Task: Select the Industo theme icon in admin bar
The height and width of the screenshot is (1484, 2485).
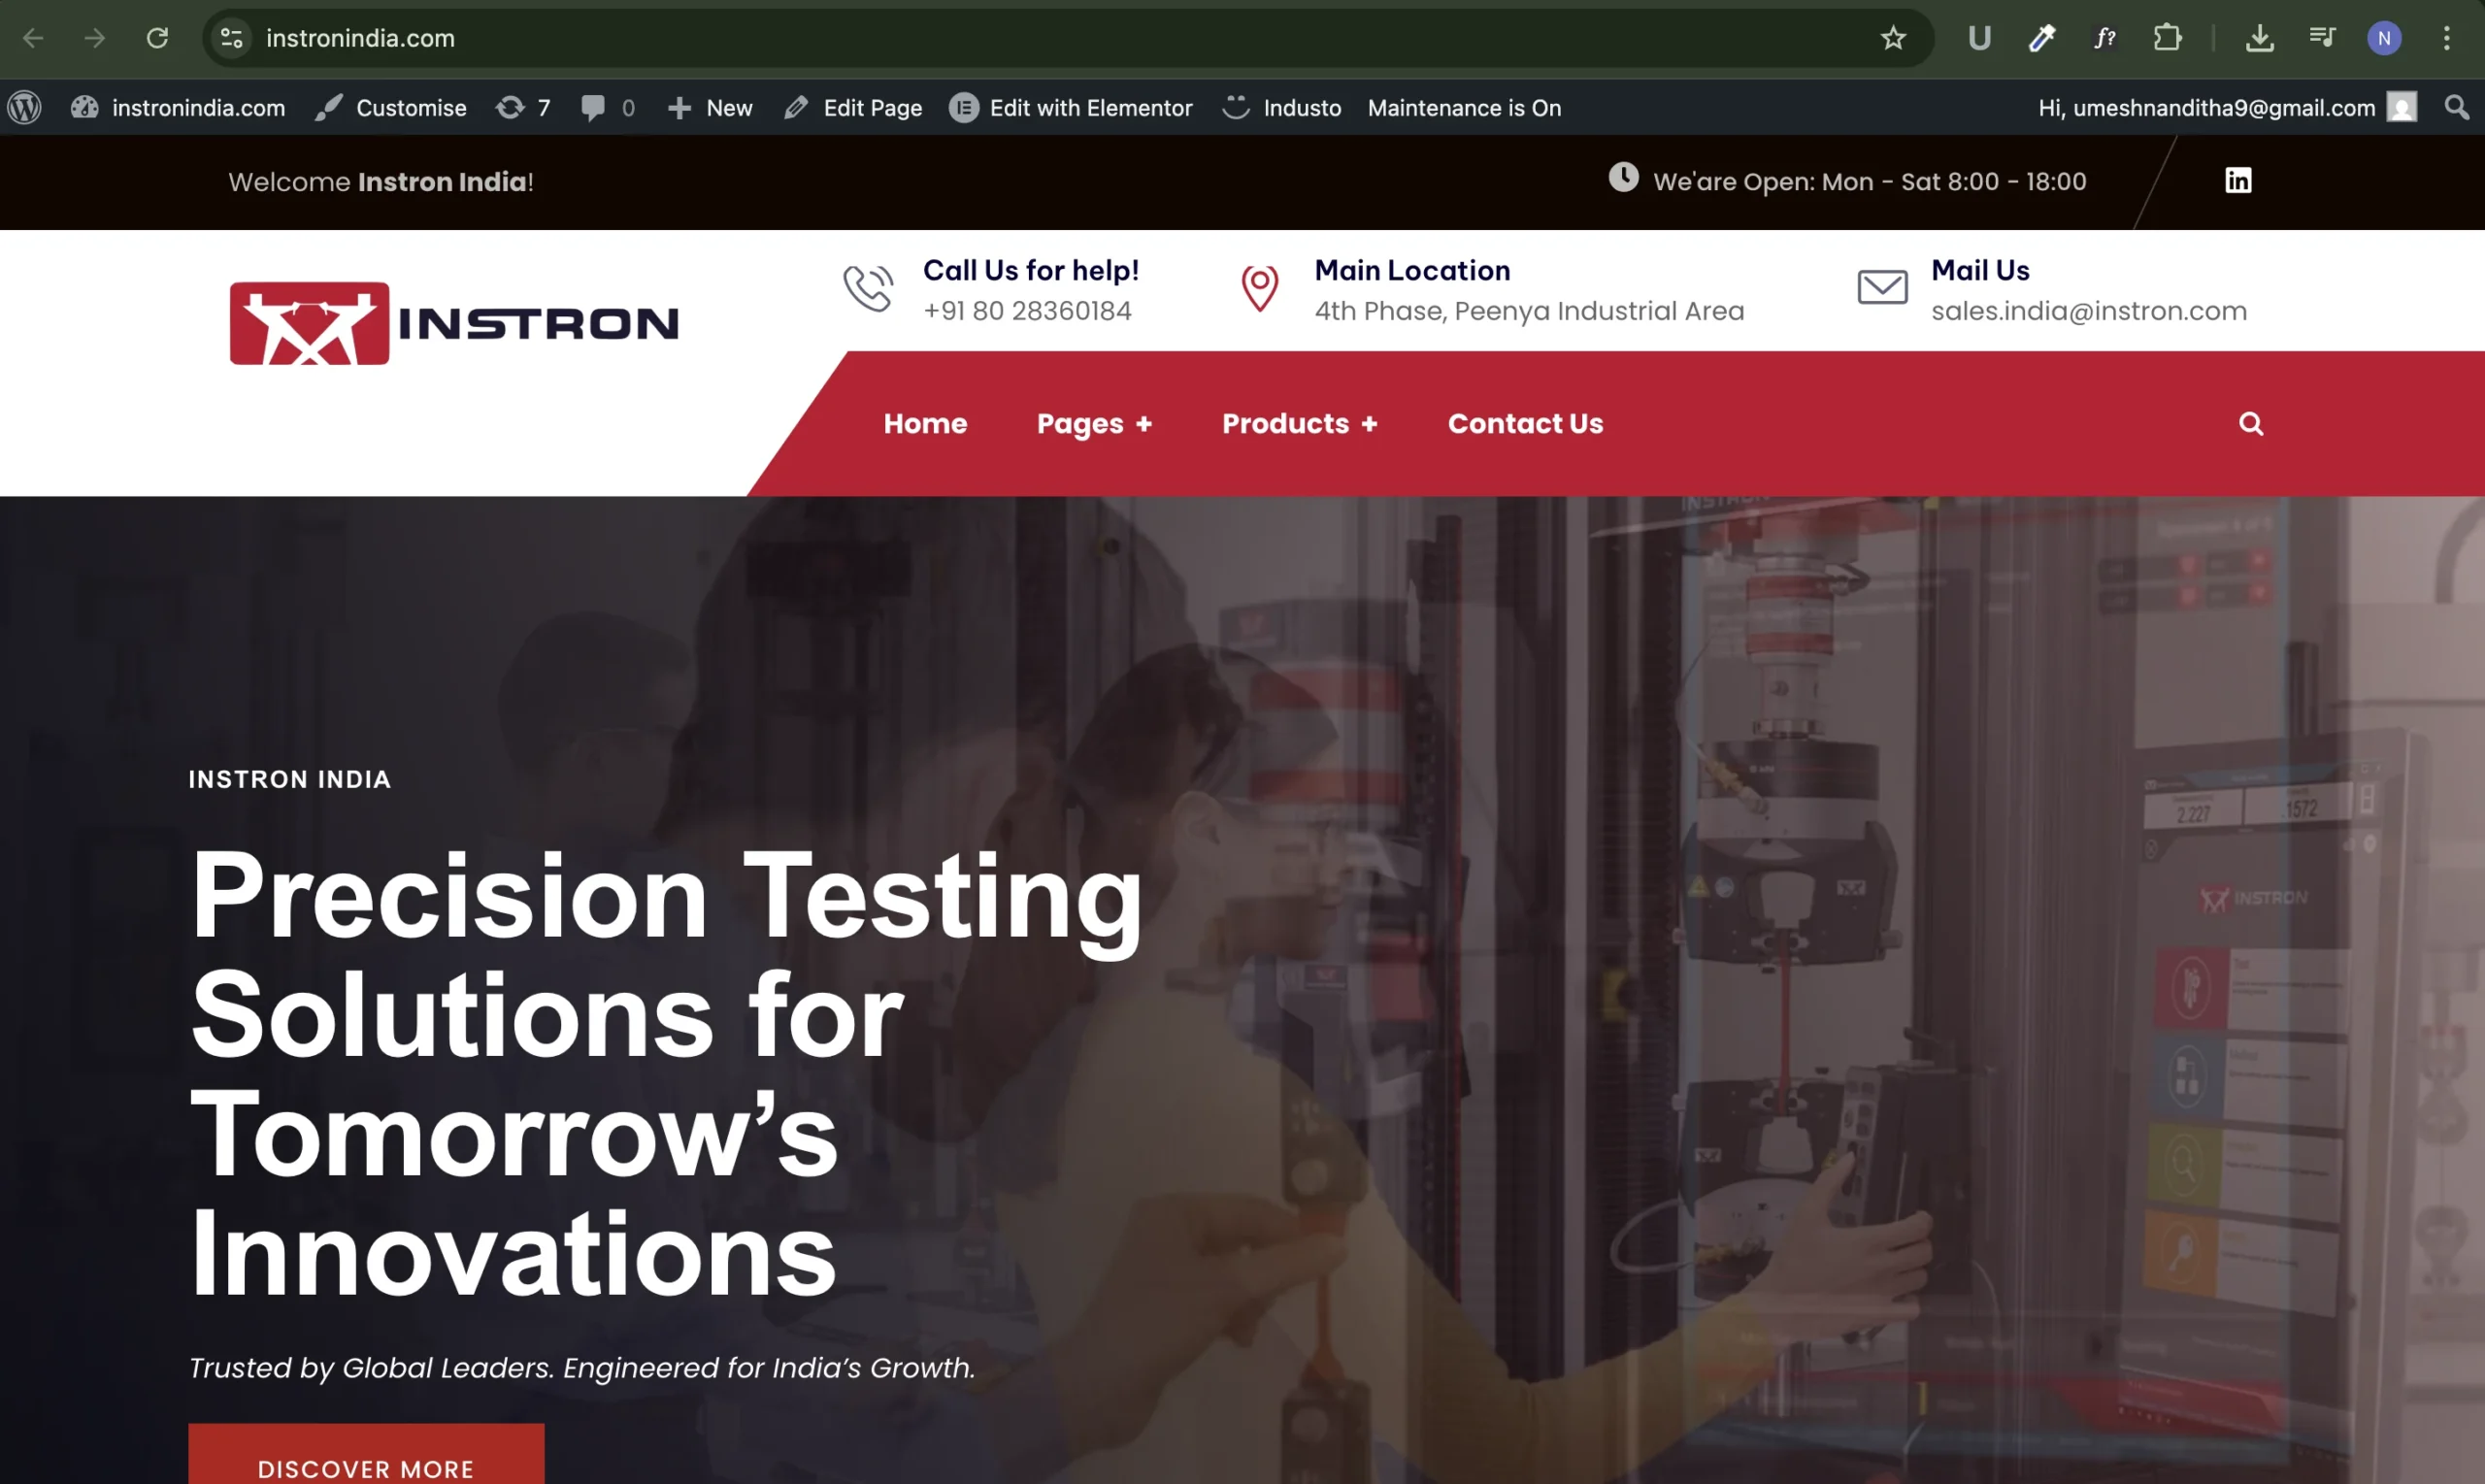Action: coord(1237,107)
